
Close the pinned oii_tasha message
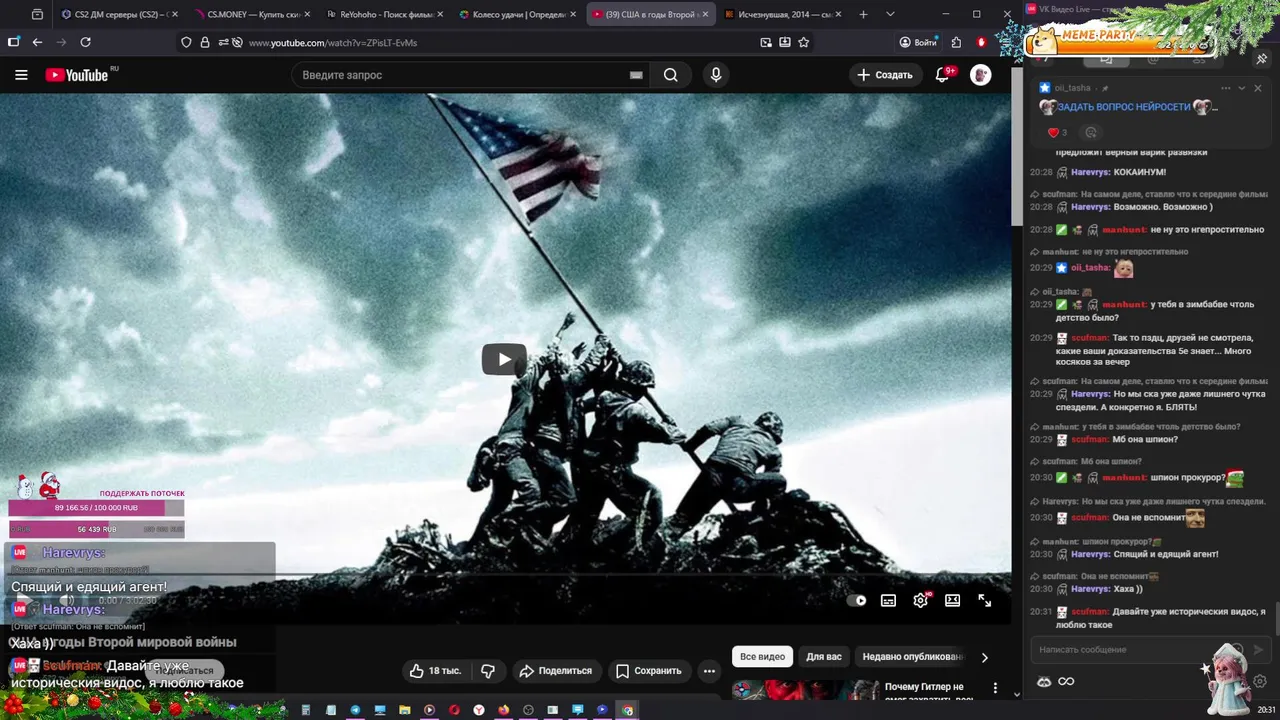(1258, 88)
